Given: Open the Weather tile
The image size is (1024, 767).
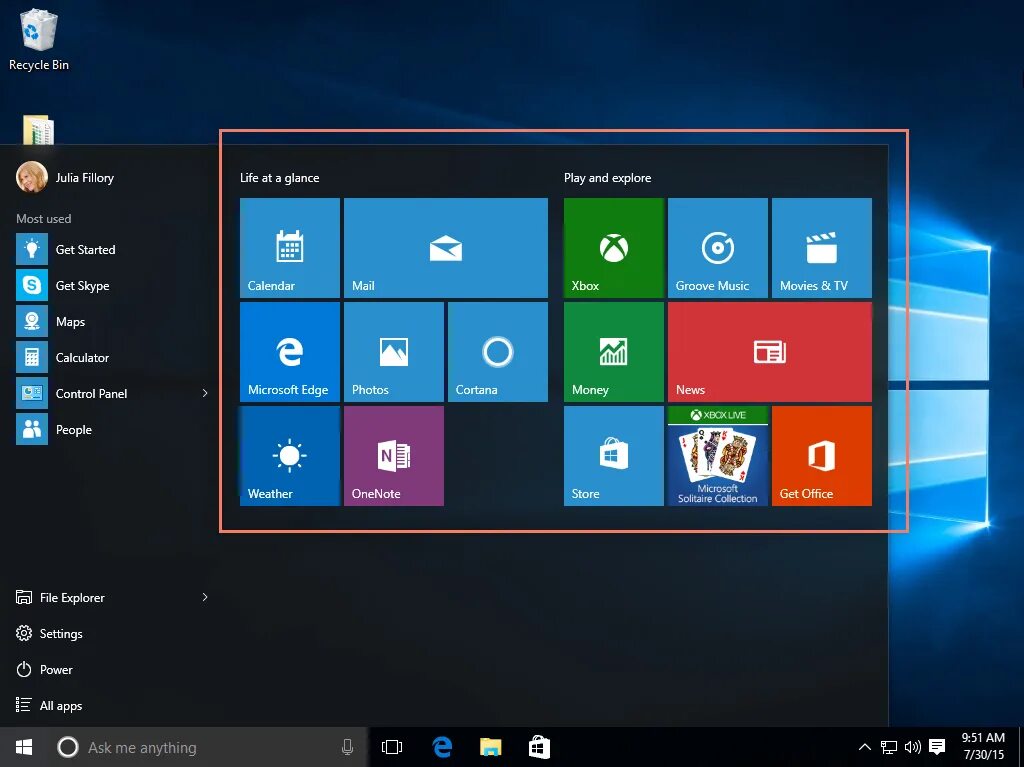Looking at the screenshot, I should coord(289,455).
